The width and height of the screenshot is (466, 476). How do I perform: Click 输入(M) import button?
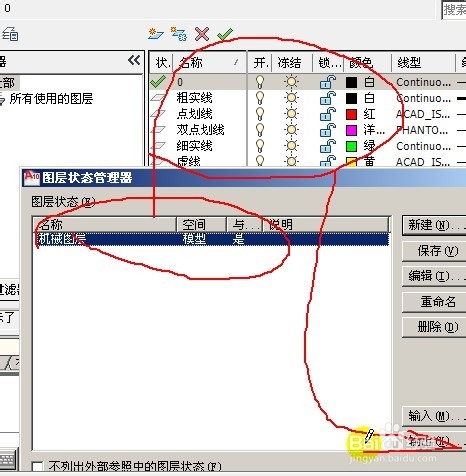pos(434,416)
